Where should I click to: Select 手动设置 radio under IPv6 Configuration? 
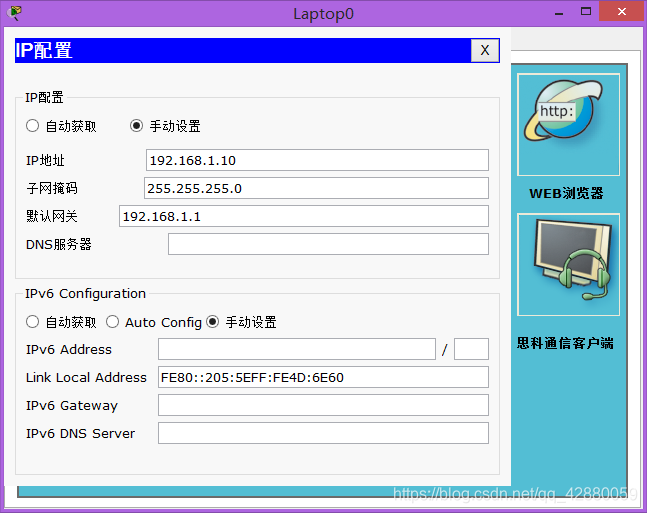point(213,322)
